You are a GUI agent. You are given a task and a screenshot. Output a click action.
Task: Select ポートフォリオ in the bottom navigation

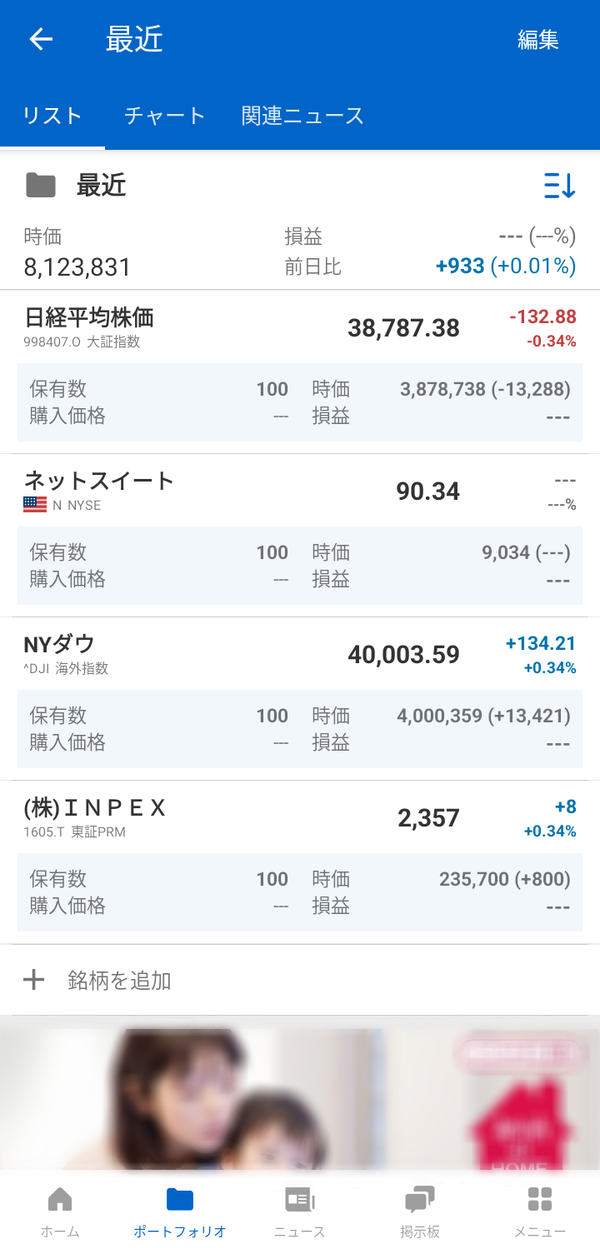coord(180,1212)
